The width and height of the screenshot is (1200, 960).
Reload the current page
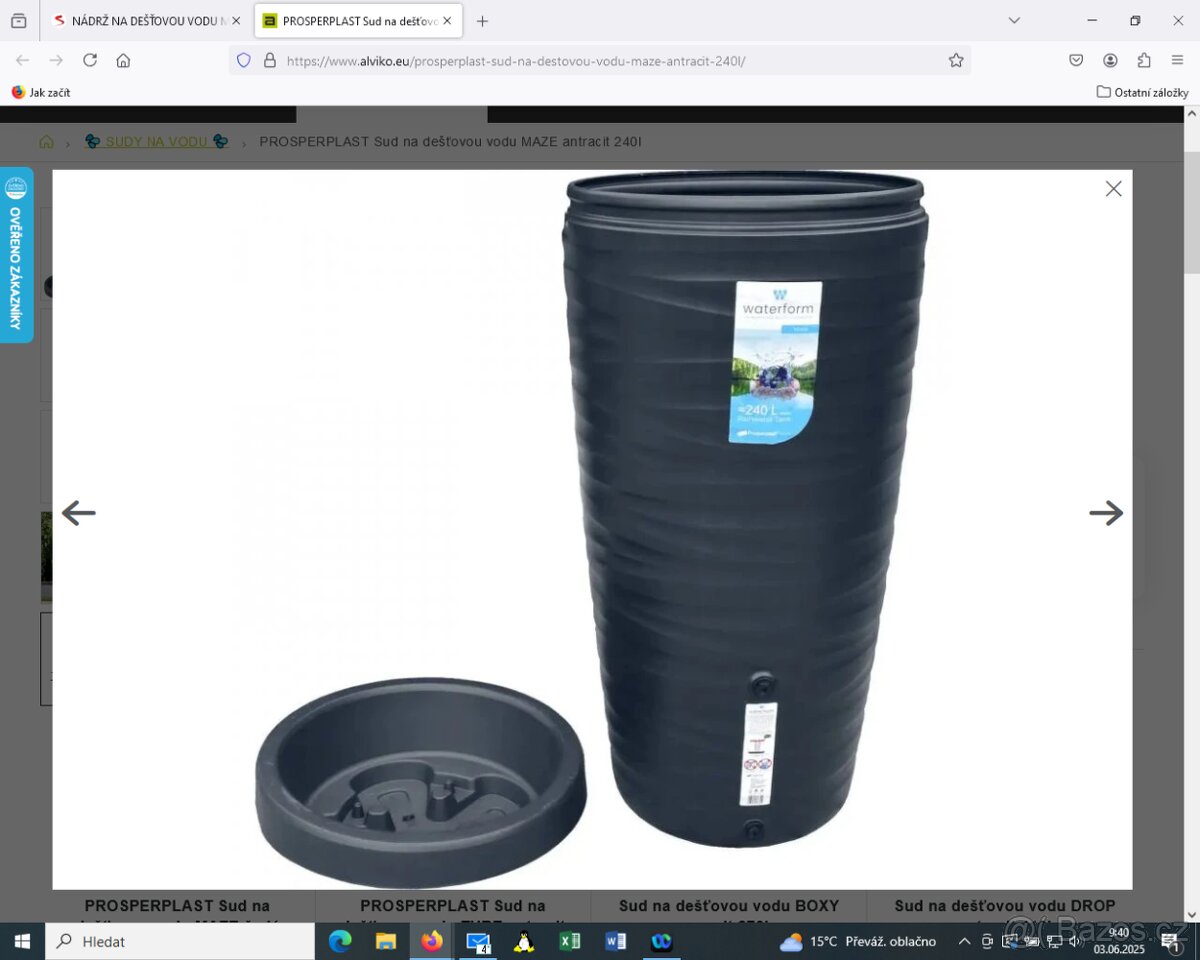[90, 60]
